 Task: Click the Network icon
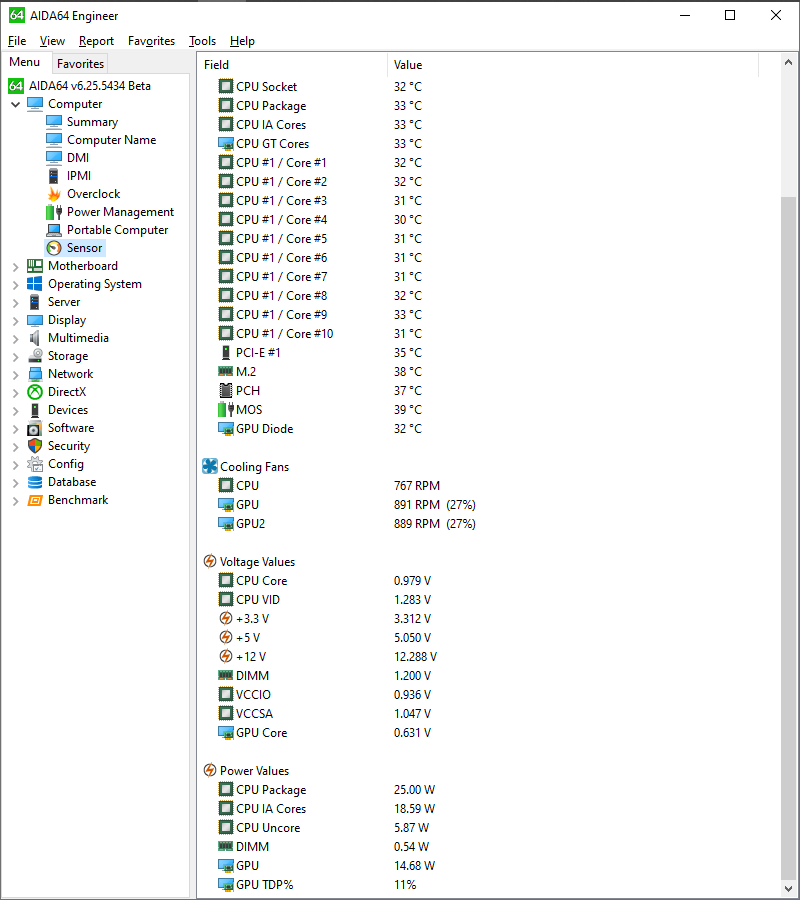click(x=35, y=374)
